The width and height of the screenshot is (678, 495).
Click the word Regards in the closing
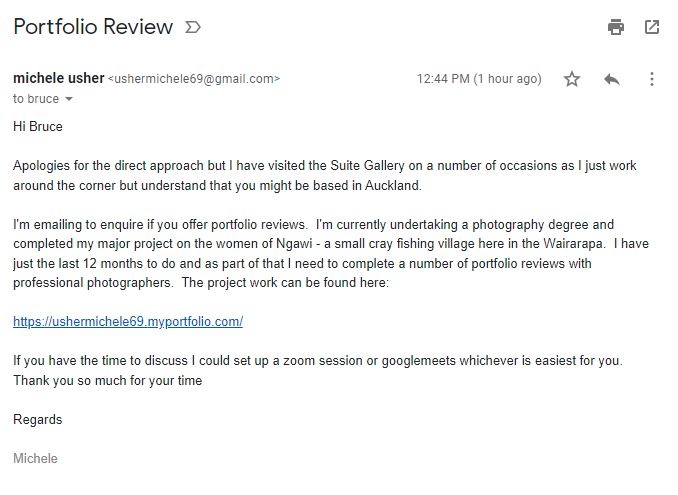(37, 419)
